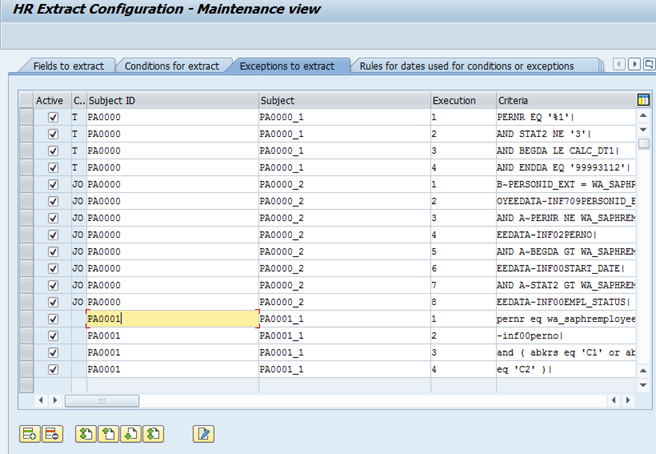The height and width of the screenshot is (454, 656).
Task: Toggle Active checkbox for PA0001_1 execution 4
Action: 53,369
